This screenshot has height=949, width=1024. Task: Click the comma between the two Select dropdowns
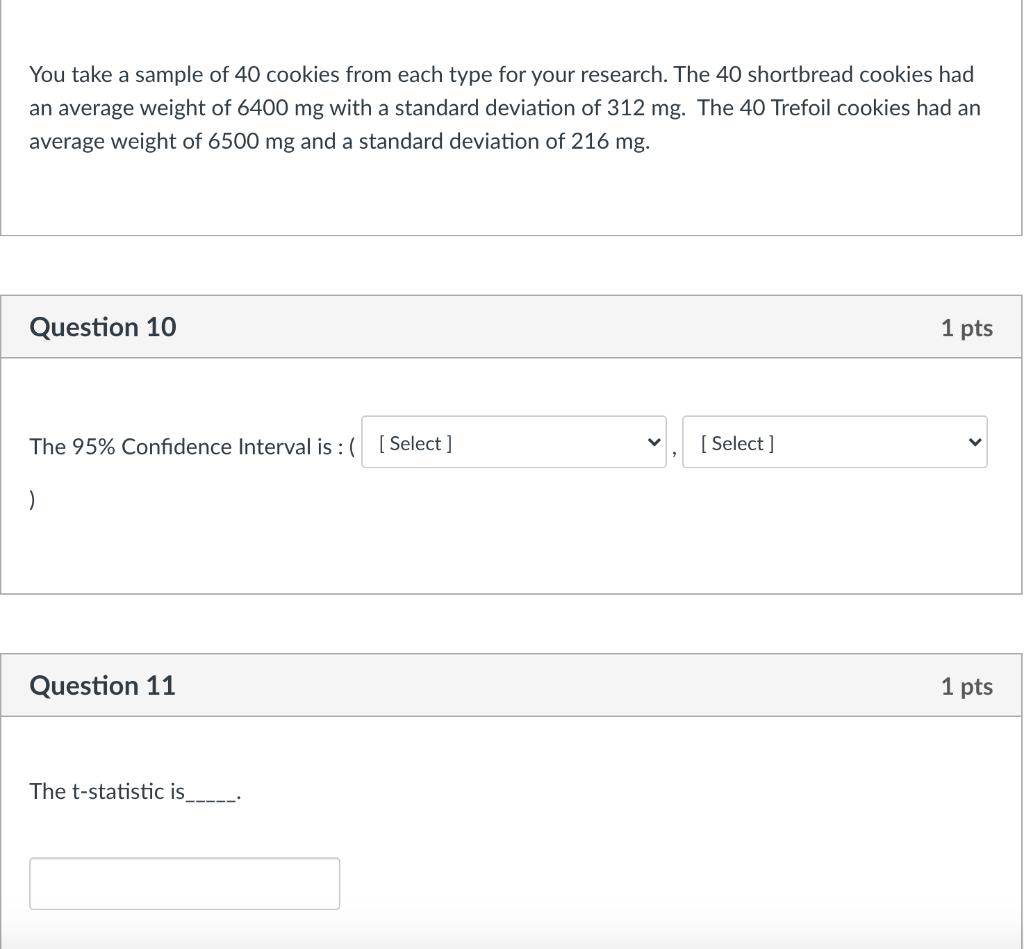click(x=675, y=454)
